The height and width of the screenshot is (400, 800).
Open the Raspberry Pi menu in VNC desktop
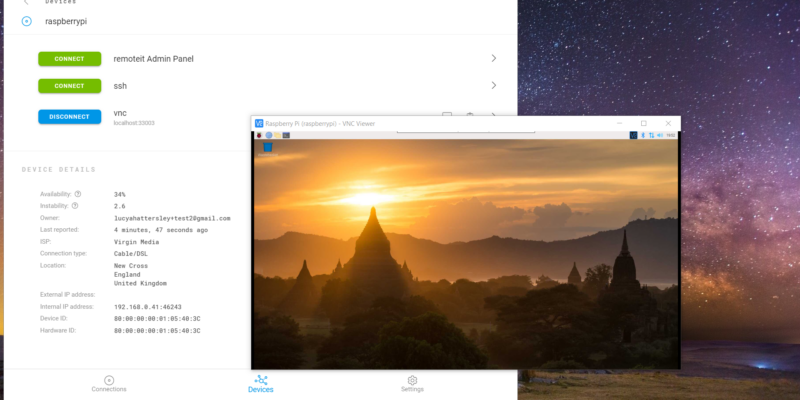259,135
